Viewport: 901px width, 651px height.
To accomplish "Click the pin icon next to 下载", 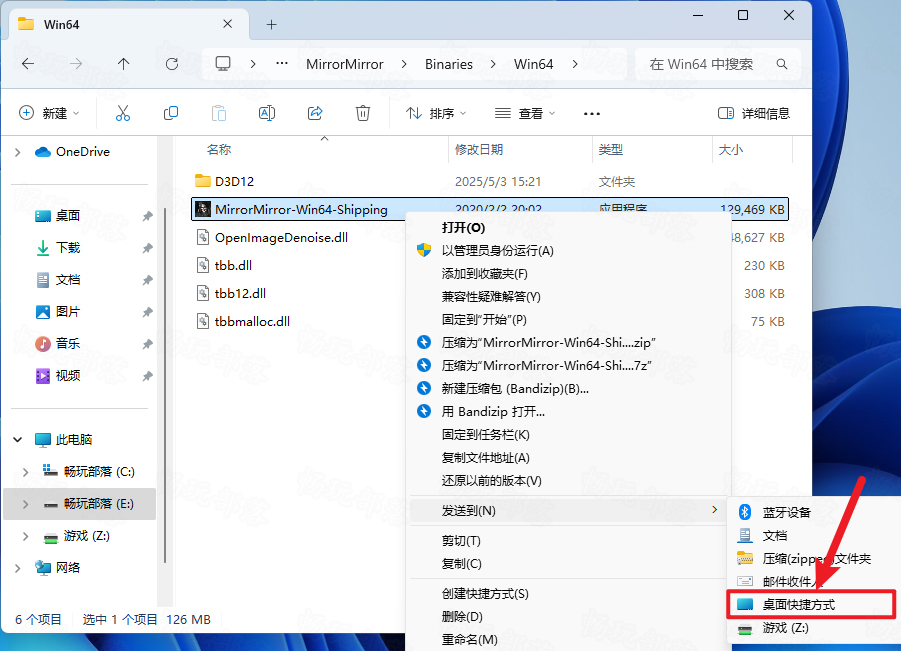I will [148, 248].
